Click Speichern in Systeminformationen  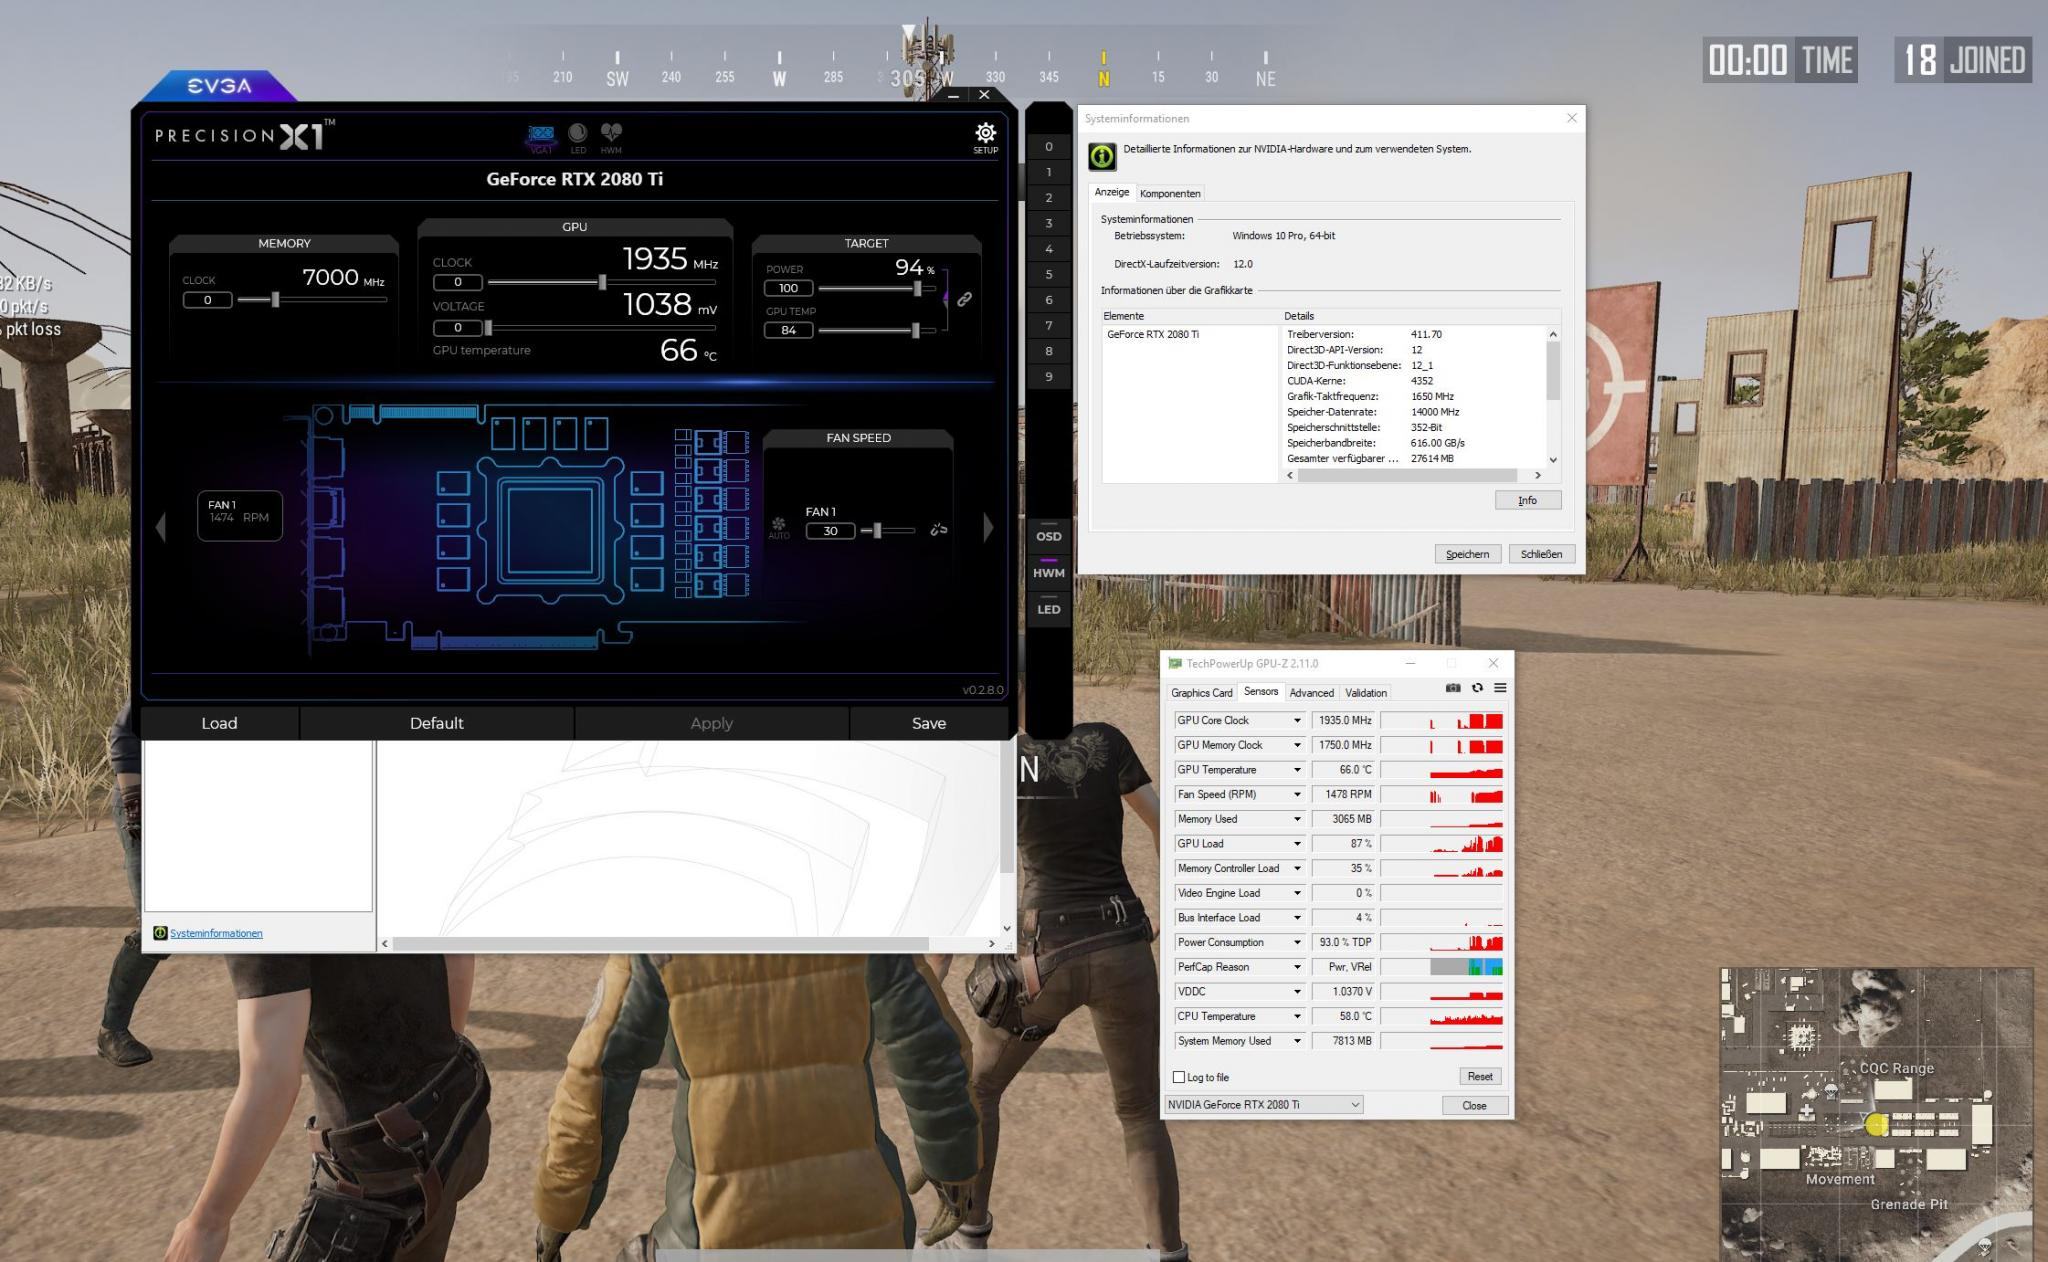[x=1467, y=554]
